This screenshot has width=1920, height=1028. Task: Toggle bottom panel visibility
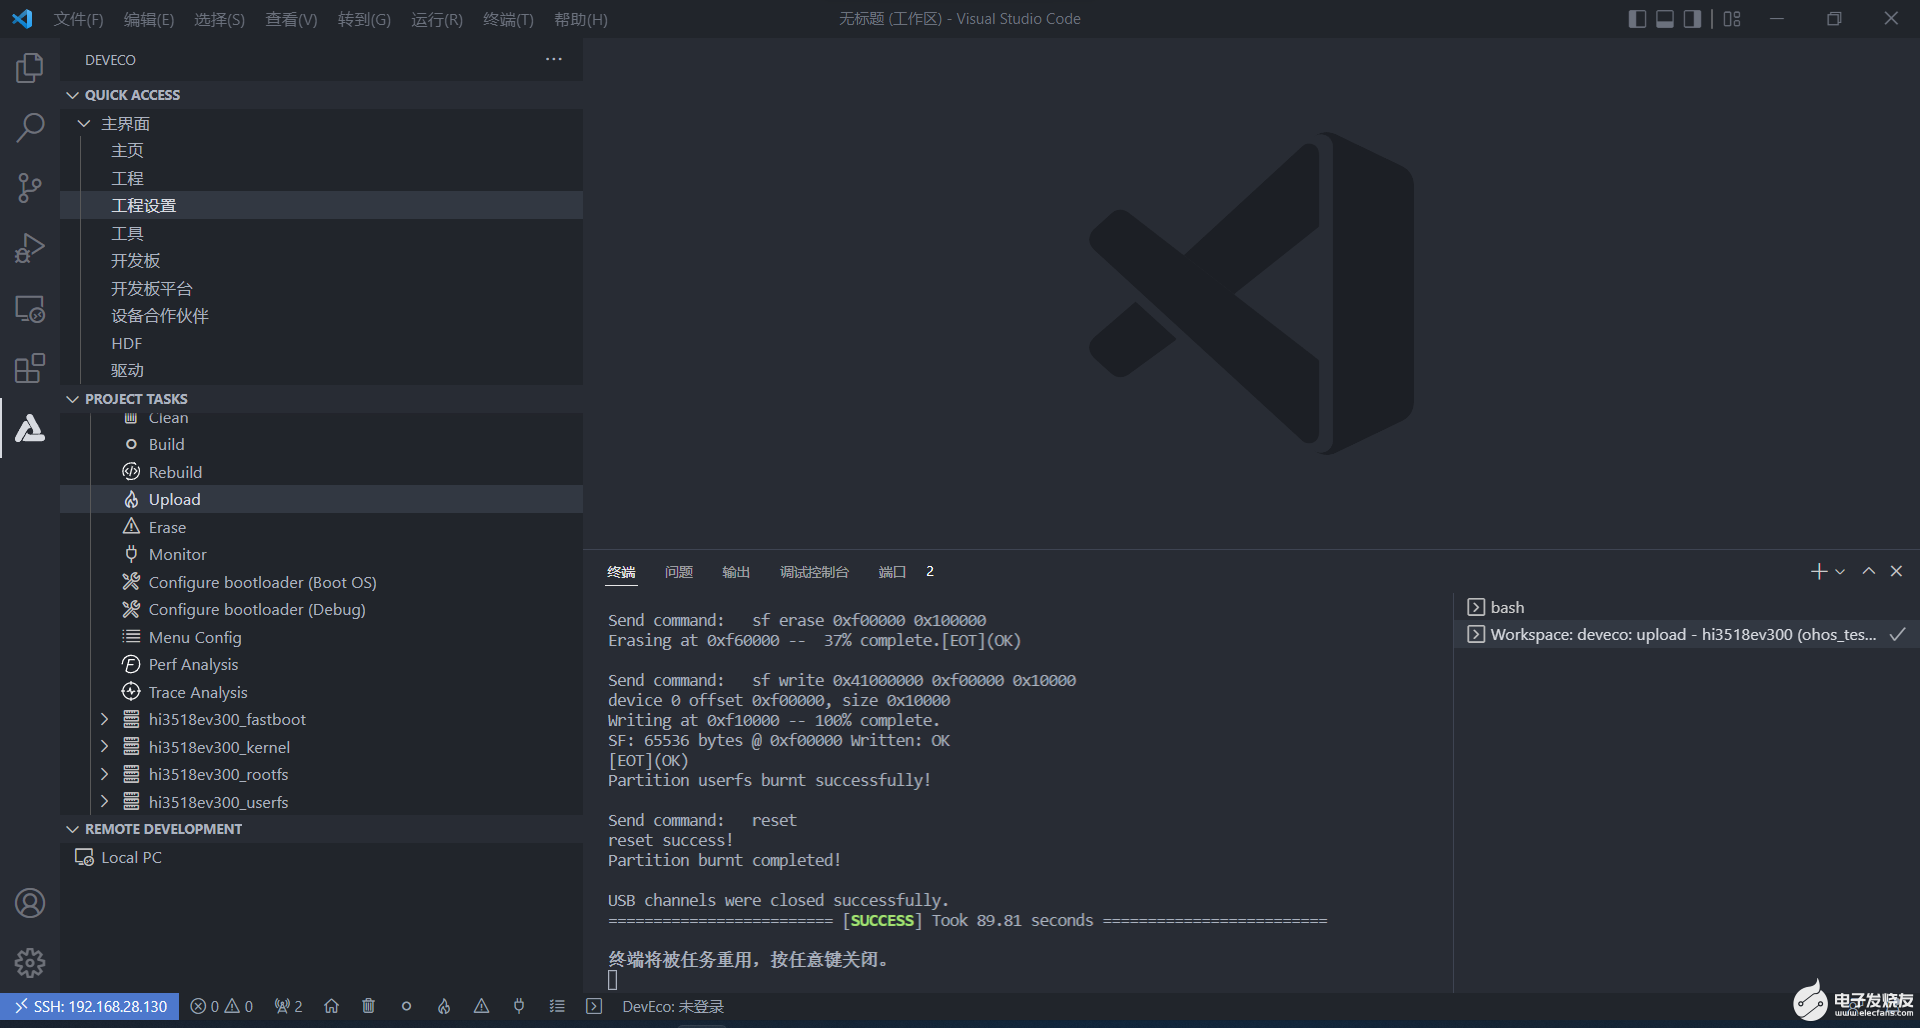point(1665,19)
